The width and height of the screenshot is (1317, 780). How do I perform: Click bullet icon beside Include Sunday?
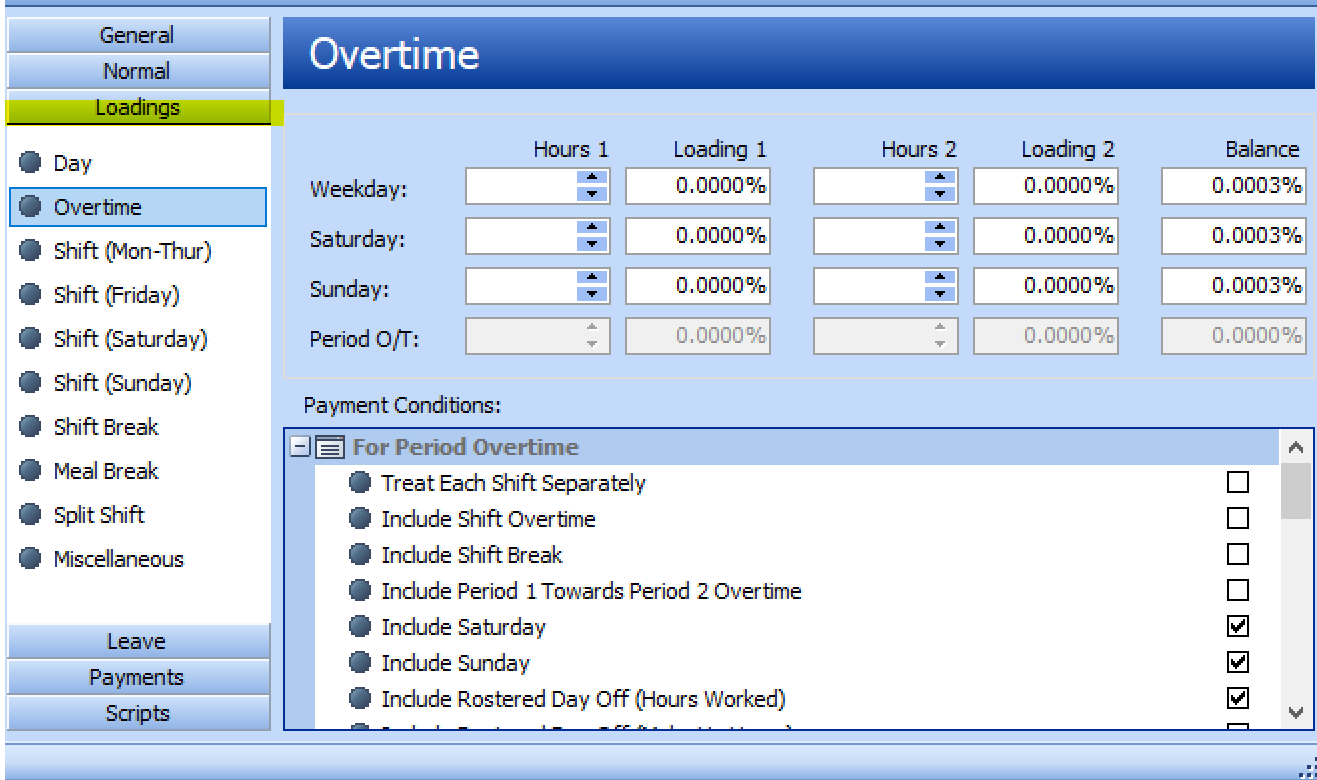[360, 663]
